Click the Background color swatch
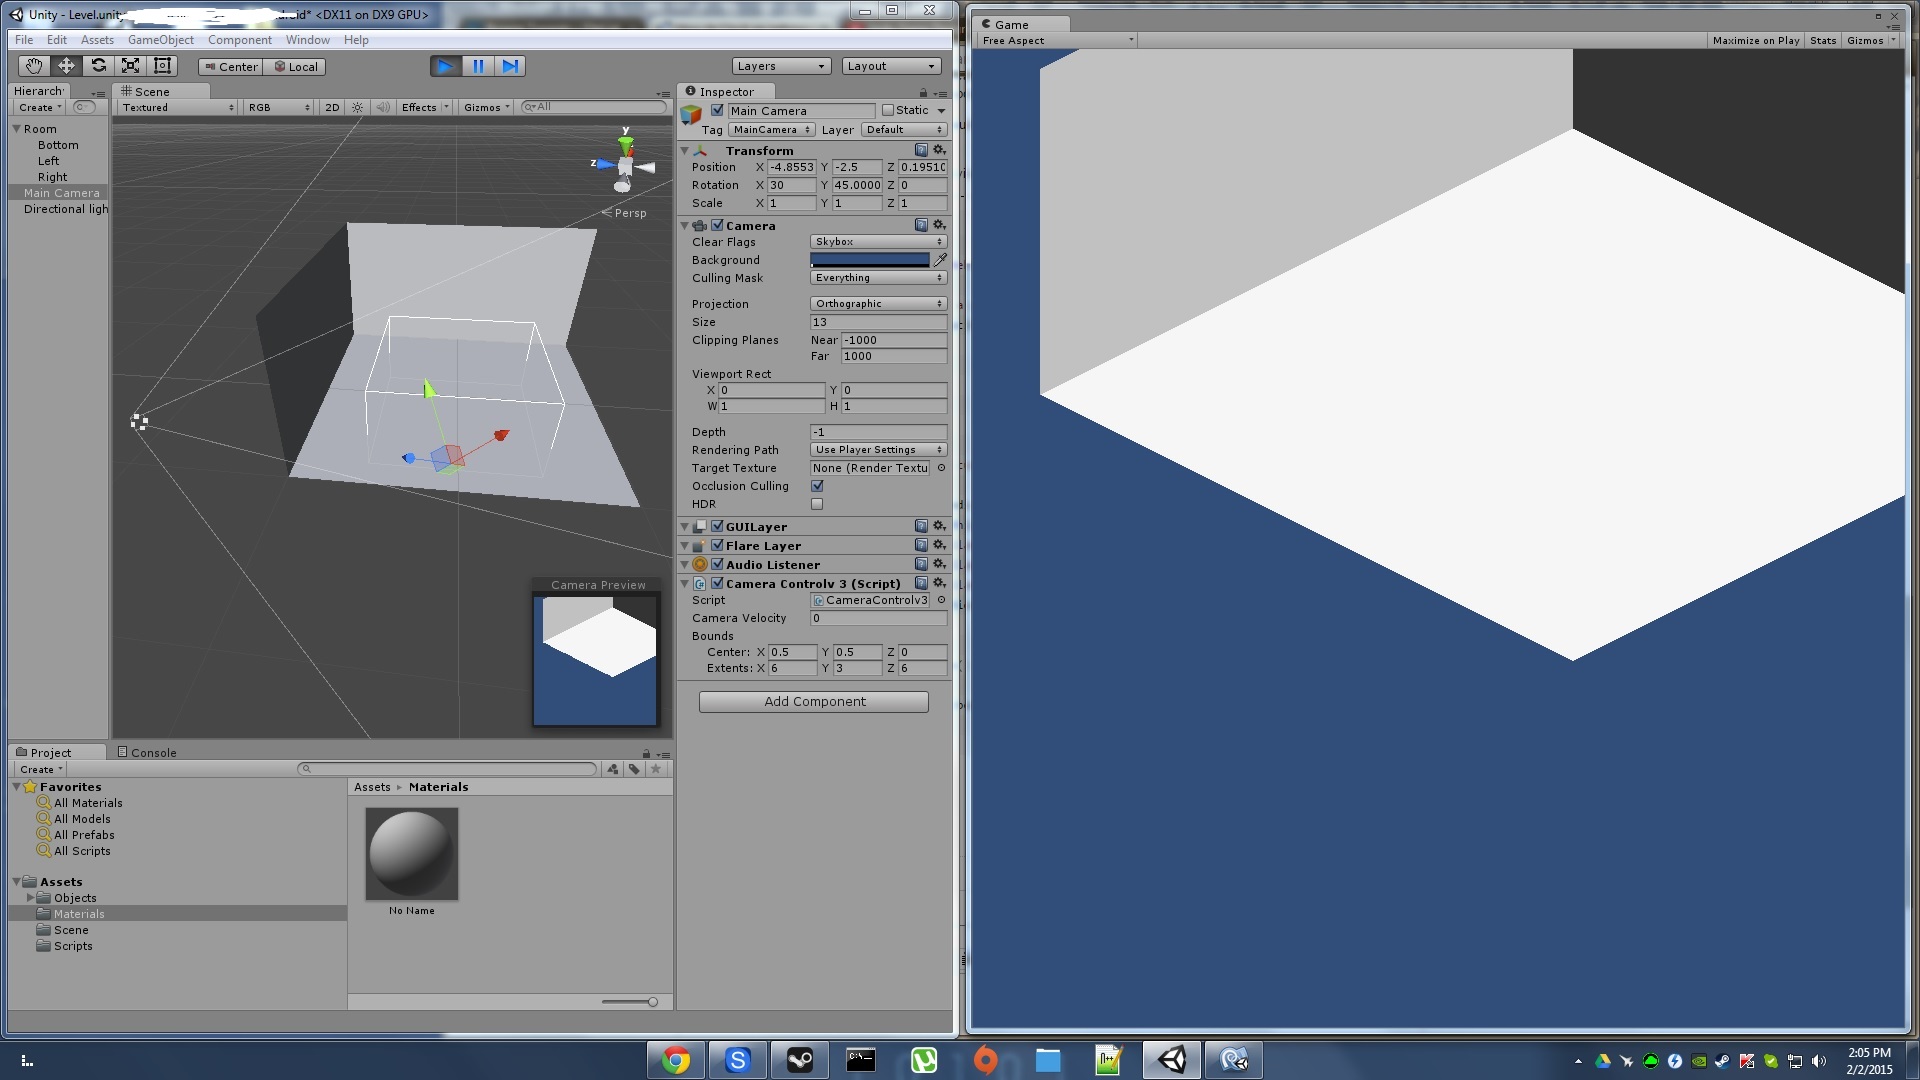The height and width of the screenshot is (1080, 1920). [x=870, y=260]
